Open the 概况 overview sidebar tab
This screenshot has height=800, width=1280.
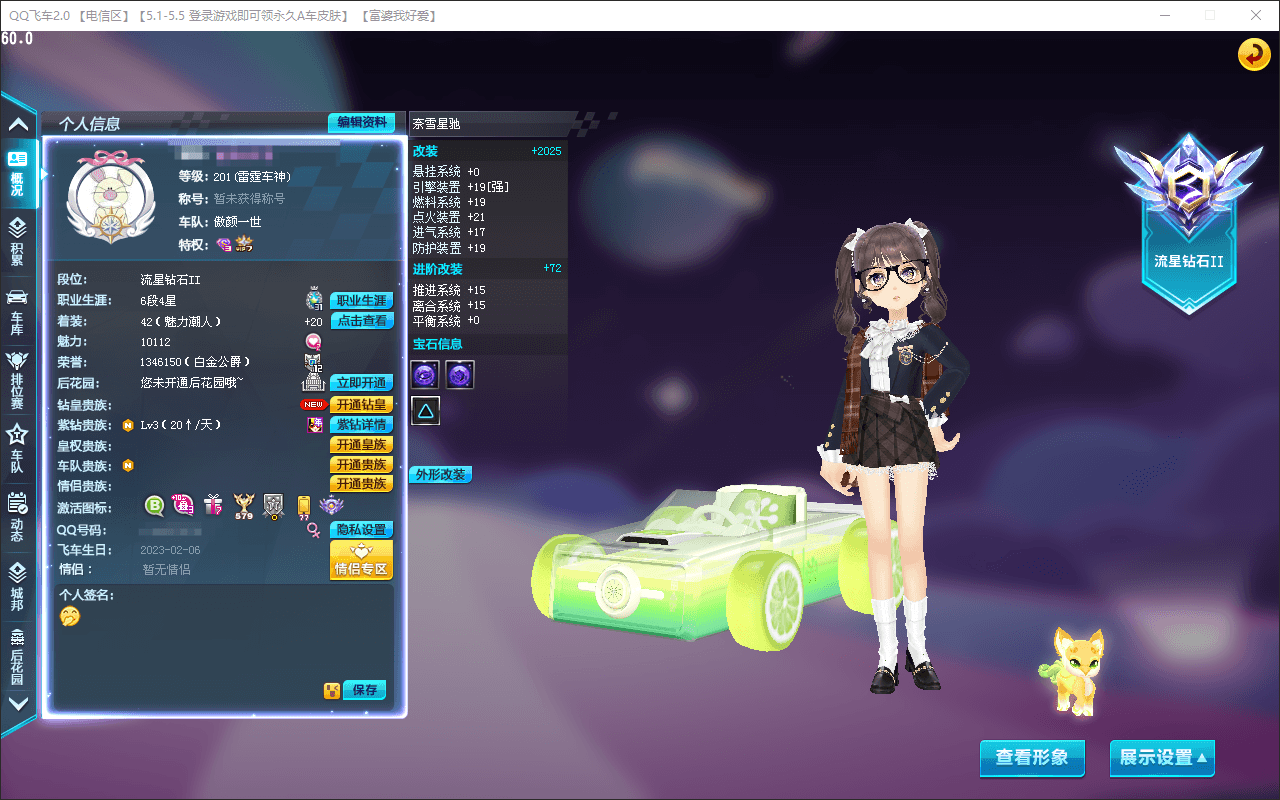click(x=18, y=174)
